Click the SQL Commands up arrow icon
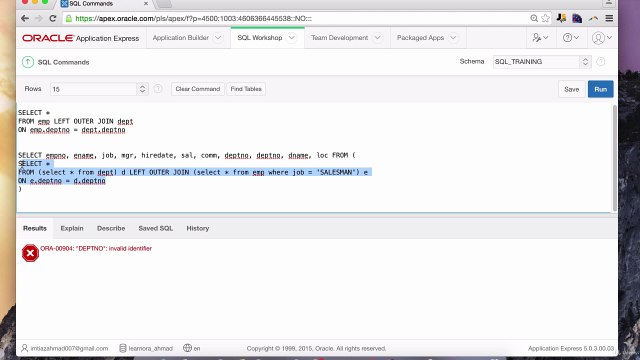The height and width of the screenshot is (360, 640). [28, 62]
